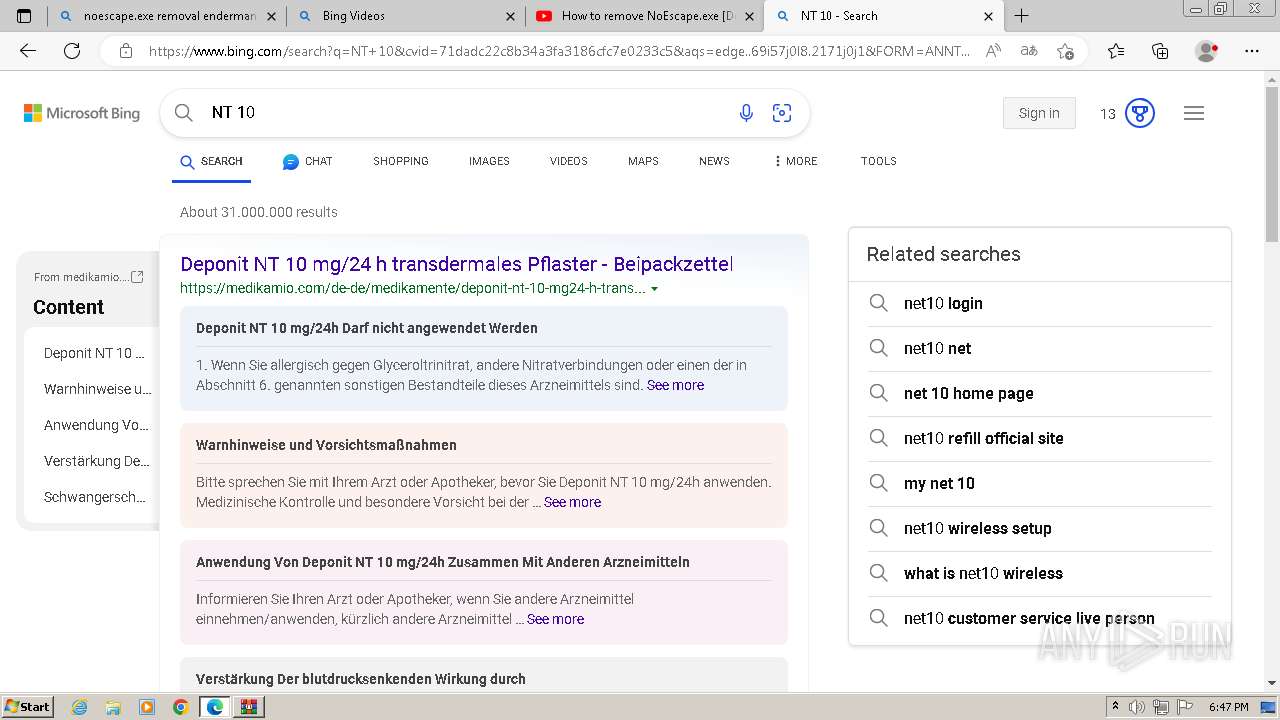Open the Collections icon

click(x=1160, y=51)
